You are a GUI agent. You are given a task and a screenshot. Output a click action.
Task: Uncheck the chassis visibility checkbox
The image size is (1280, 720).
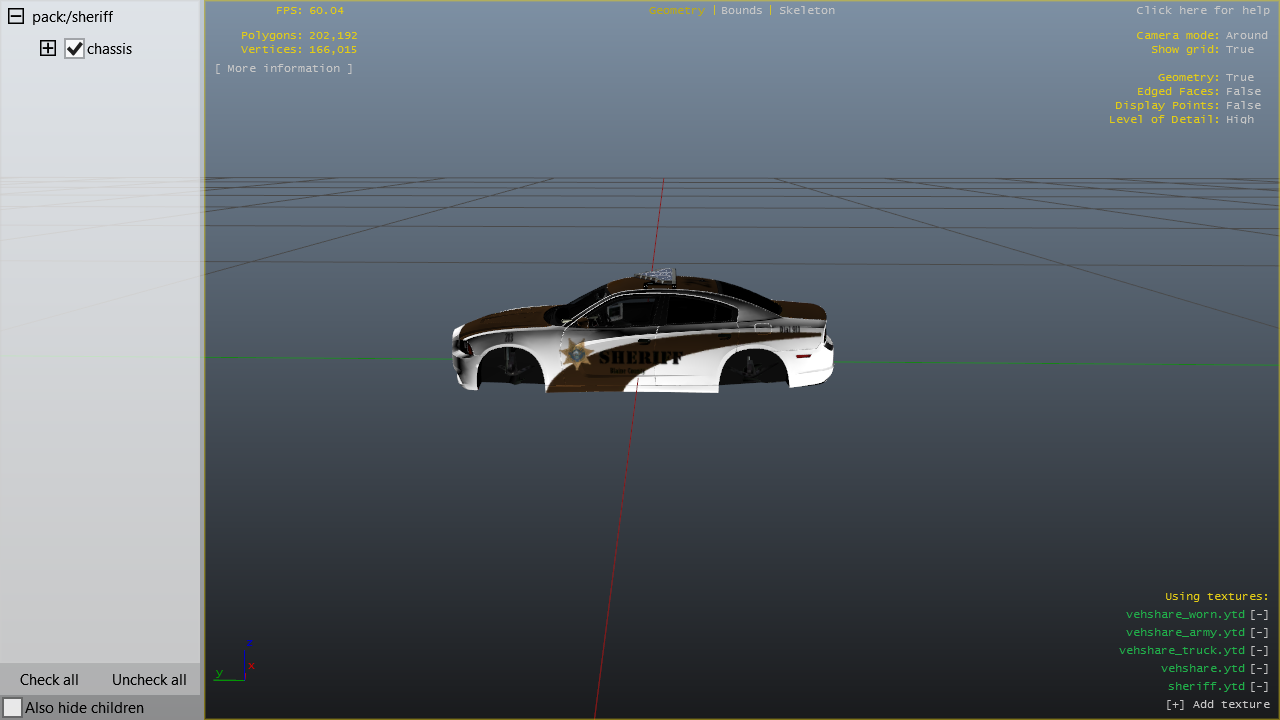(74, 49)
